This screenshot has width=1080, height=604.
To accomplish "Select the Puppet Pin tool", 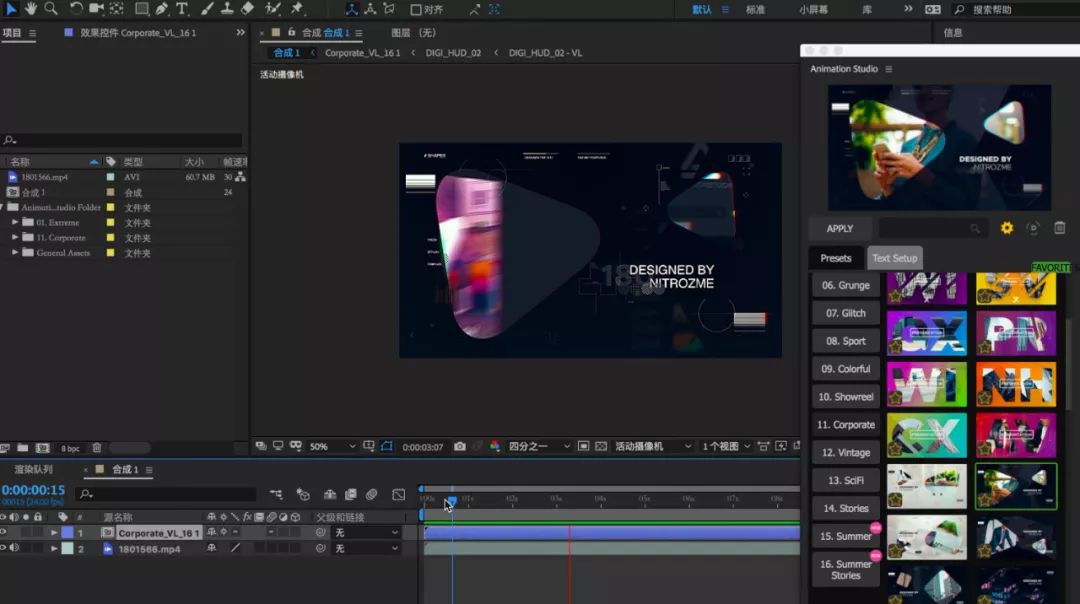I will [297, 9].
